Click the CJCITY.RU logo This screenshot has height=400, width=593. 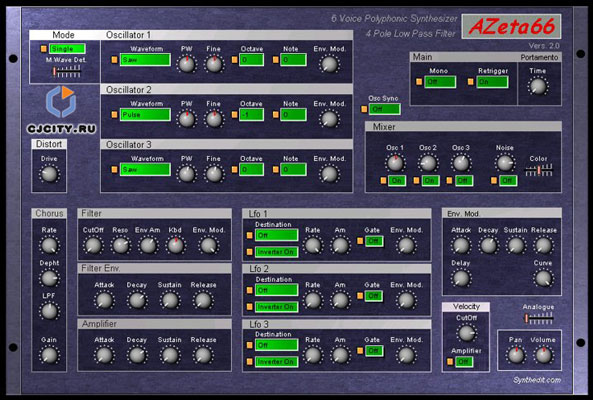point(61,110)
